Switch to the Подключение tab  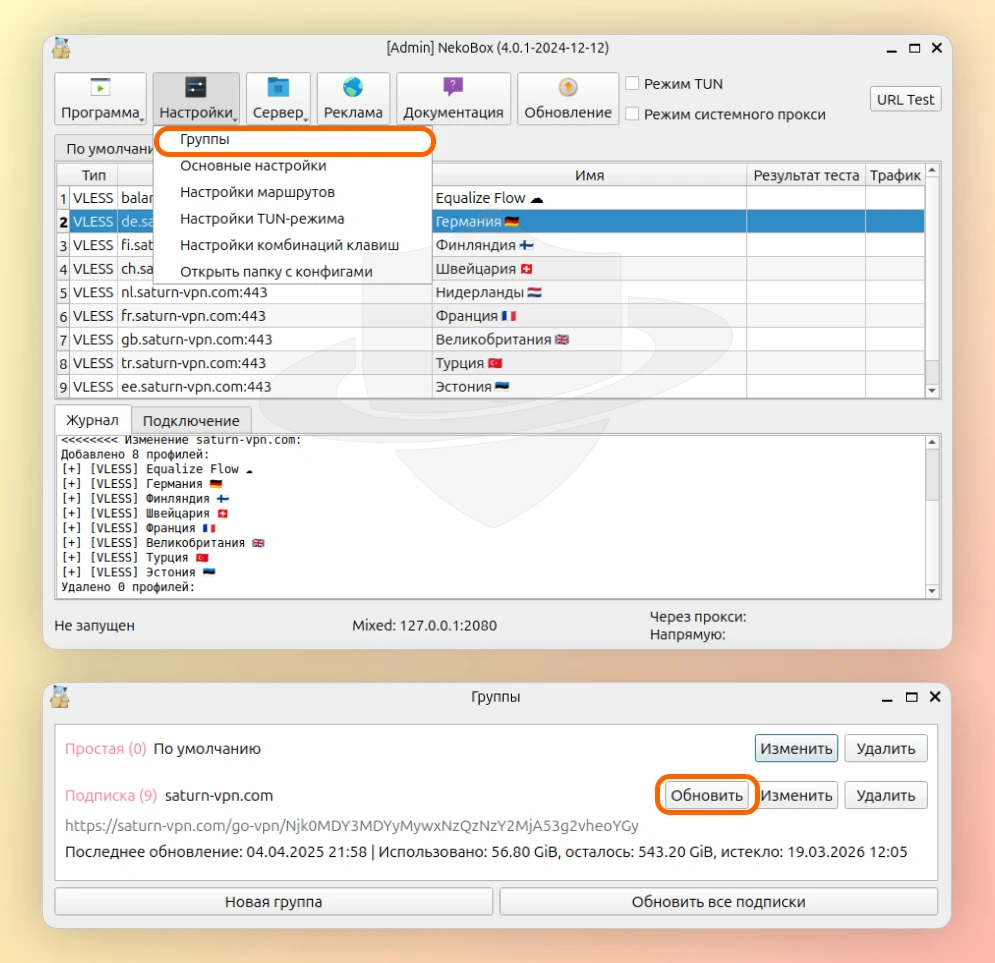pyautogui.click(x=191, y=421)
